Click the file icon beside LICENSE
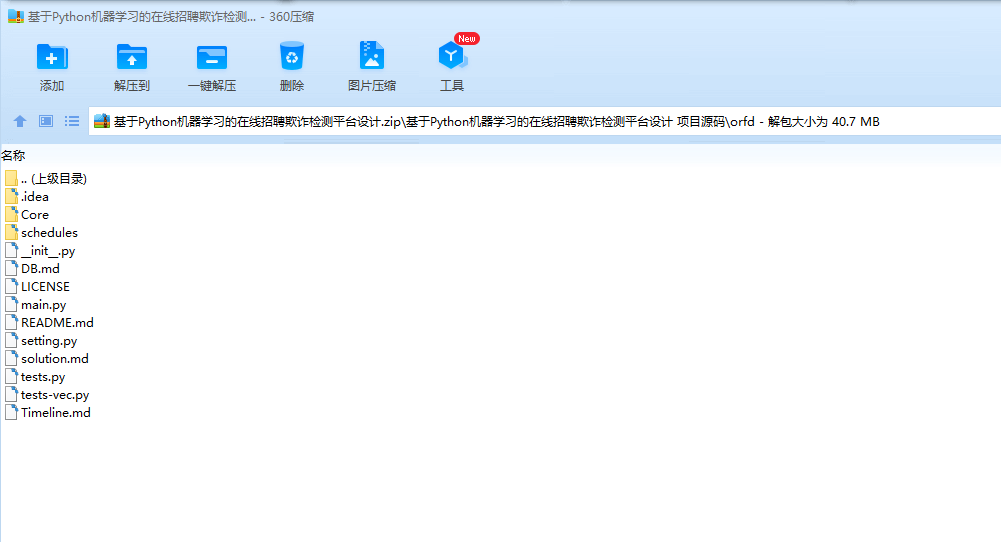This screenshot has height=542, width=1001. (x=11, y=286)
